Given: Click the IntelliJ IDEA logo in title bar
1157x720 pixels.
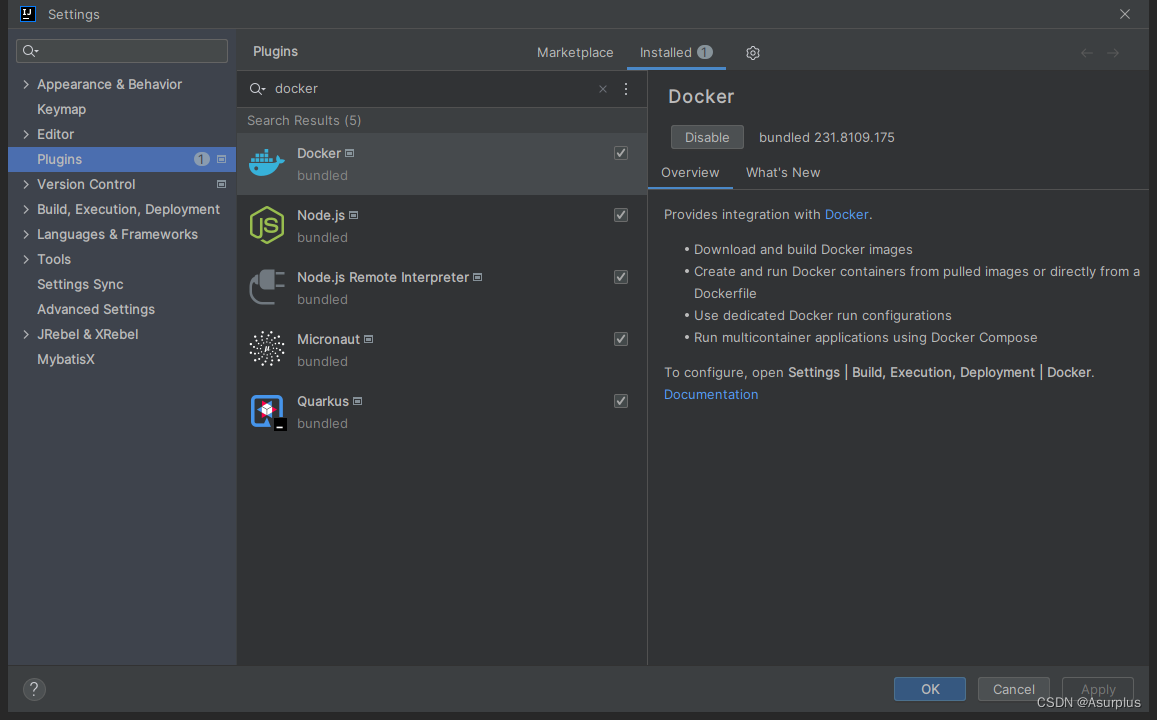Looking at the screenshot, I should pos(27,14).
